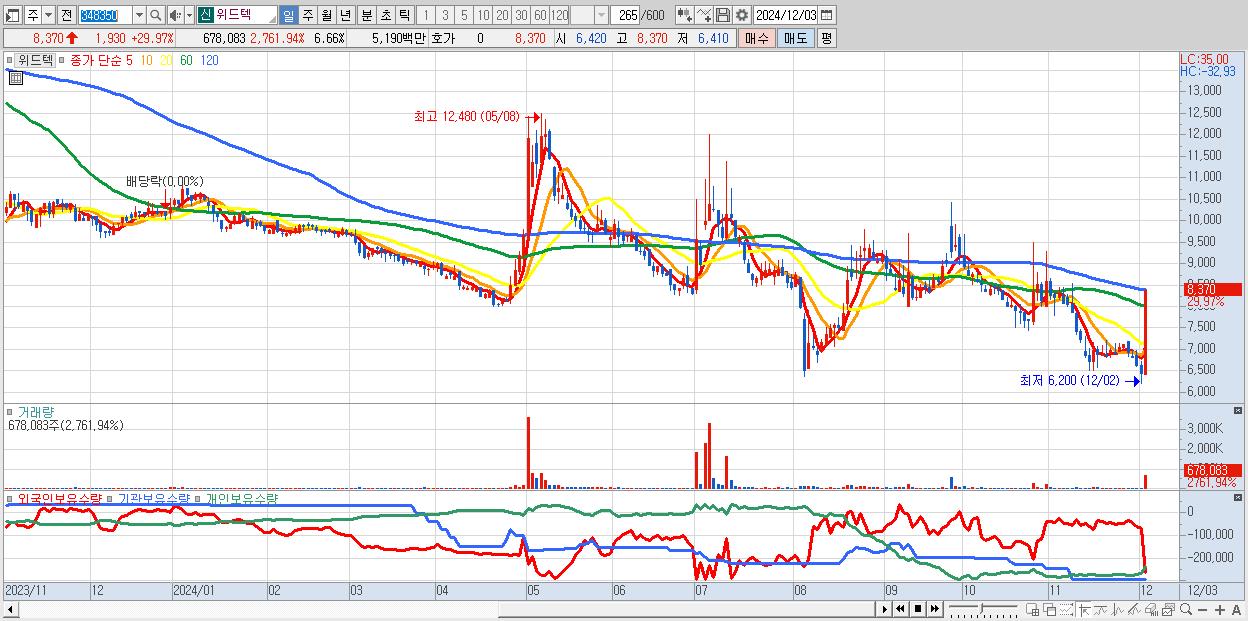
Task: Click the A text icon at bottom right
Action: (1237, 610)
